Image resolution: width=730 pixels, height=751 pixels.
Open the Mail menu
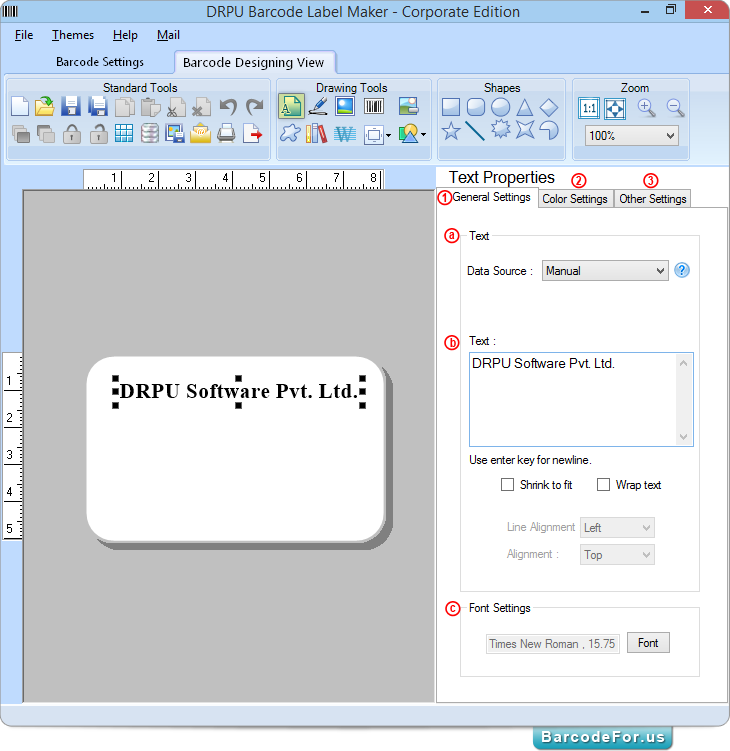[168, 35]
